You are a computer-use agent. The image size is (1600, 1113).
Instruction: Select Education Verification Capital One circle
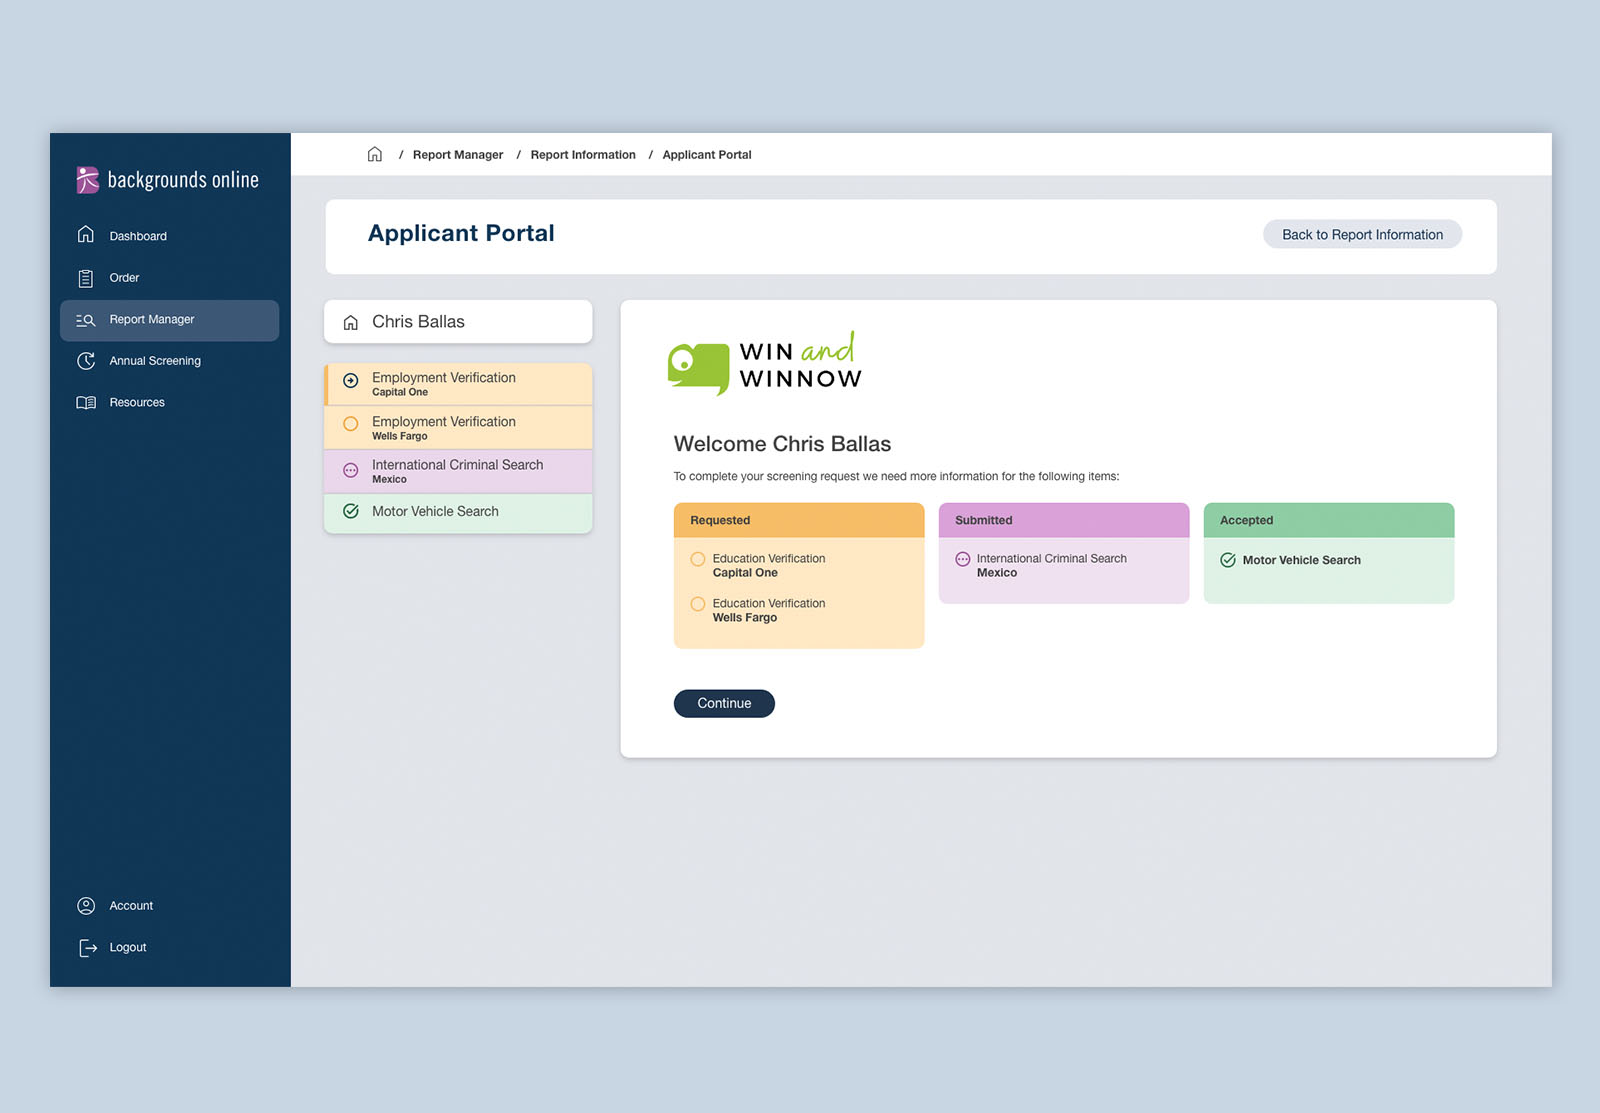point(698,559)
